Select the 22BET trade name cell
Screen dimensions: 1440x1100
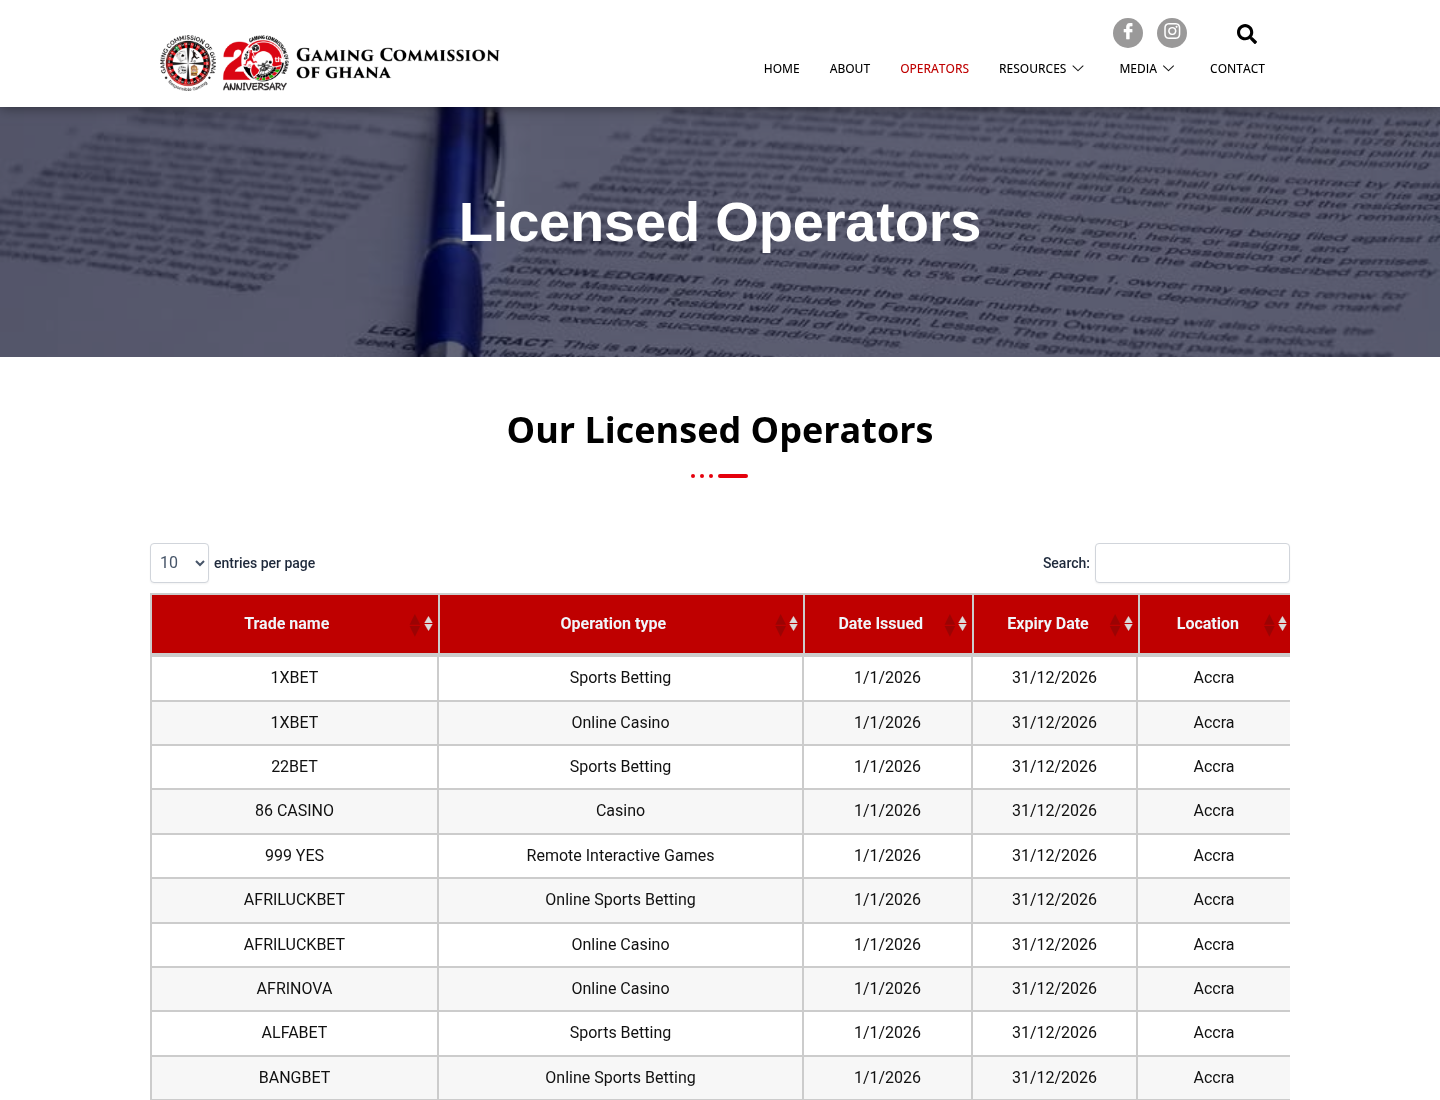294,767
